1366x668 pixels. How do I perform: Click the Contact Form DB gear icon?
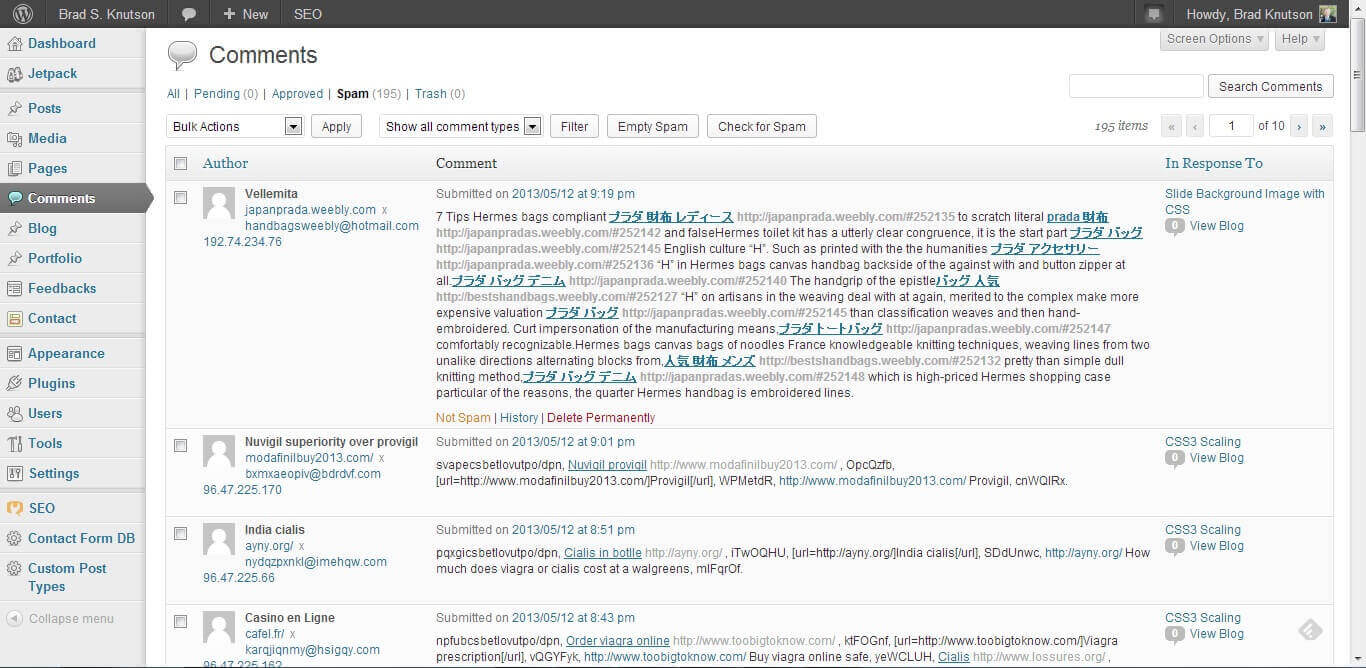tap(14, 538)
